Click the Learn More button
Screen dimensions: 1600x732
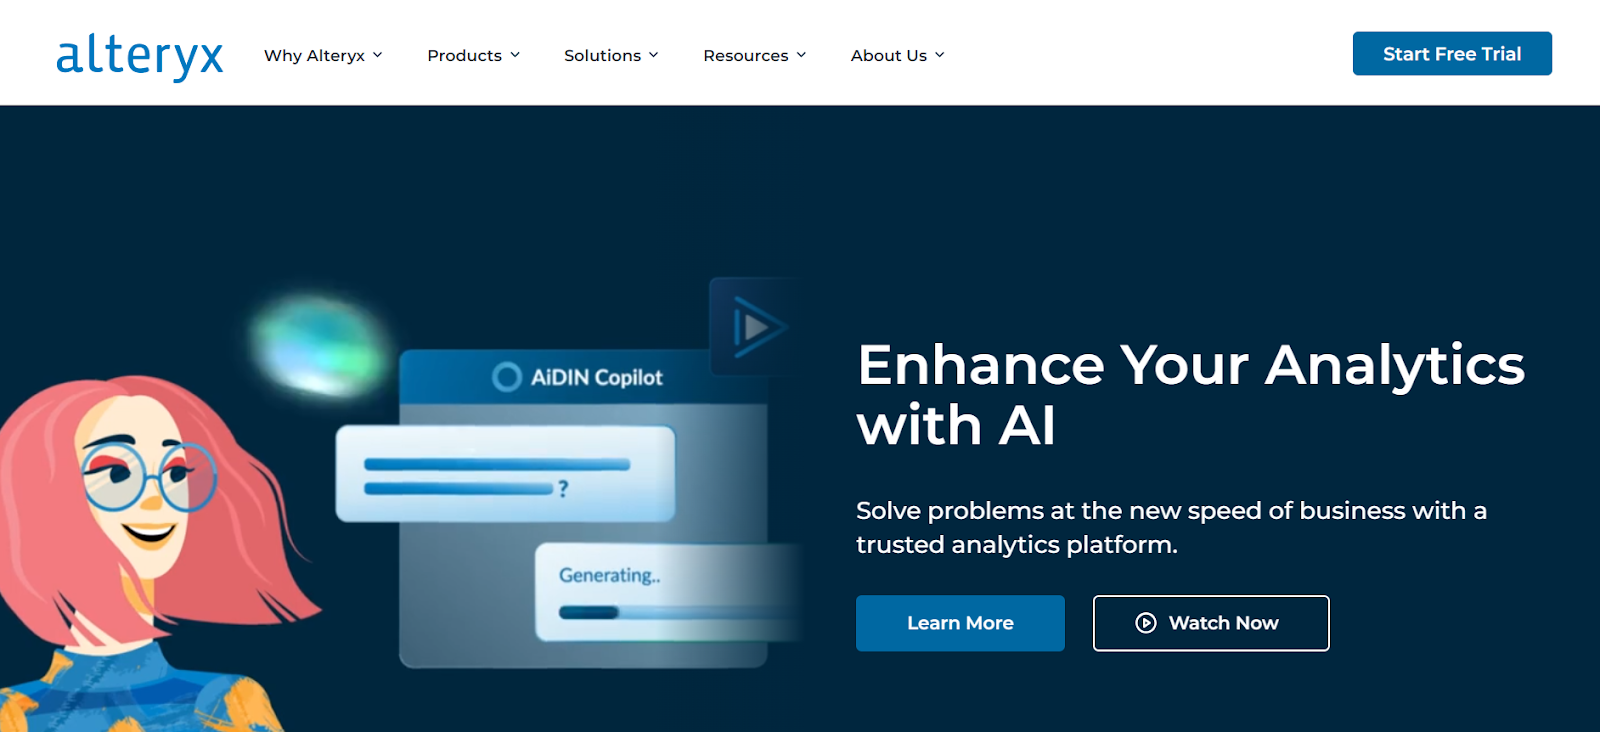coord(960,623)
